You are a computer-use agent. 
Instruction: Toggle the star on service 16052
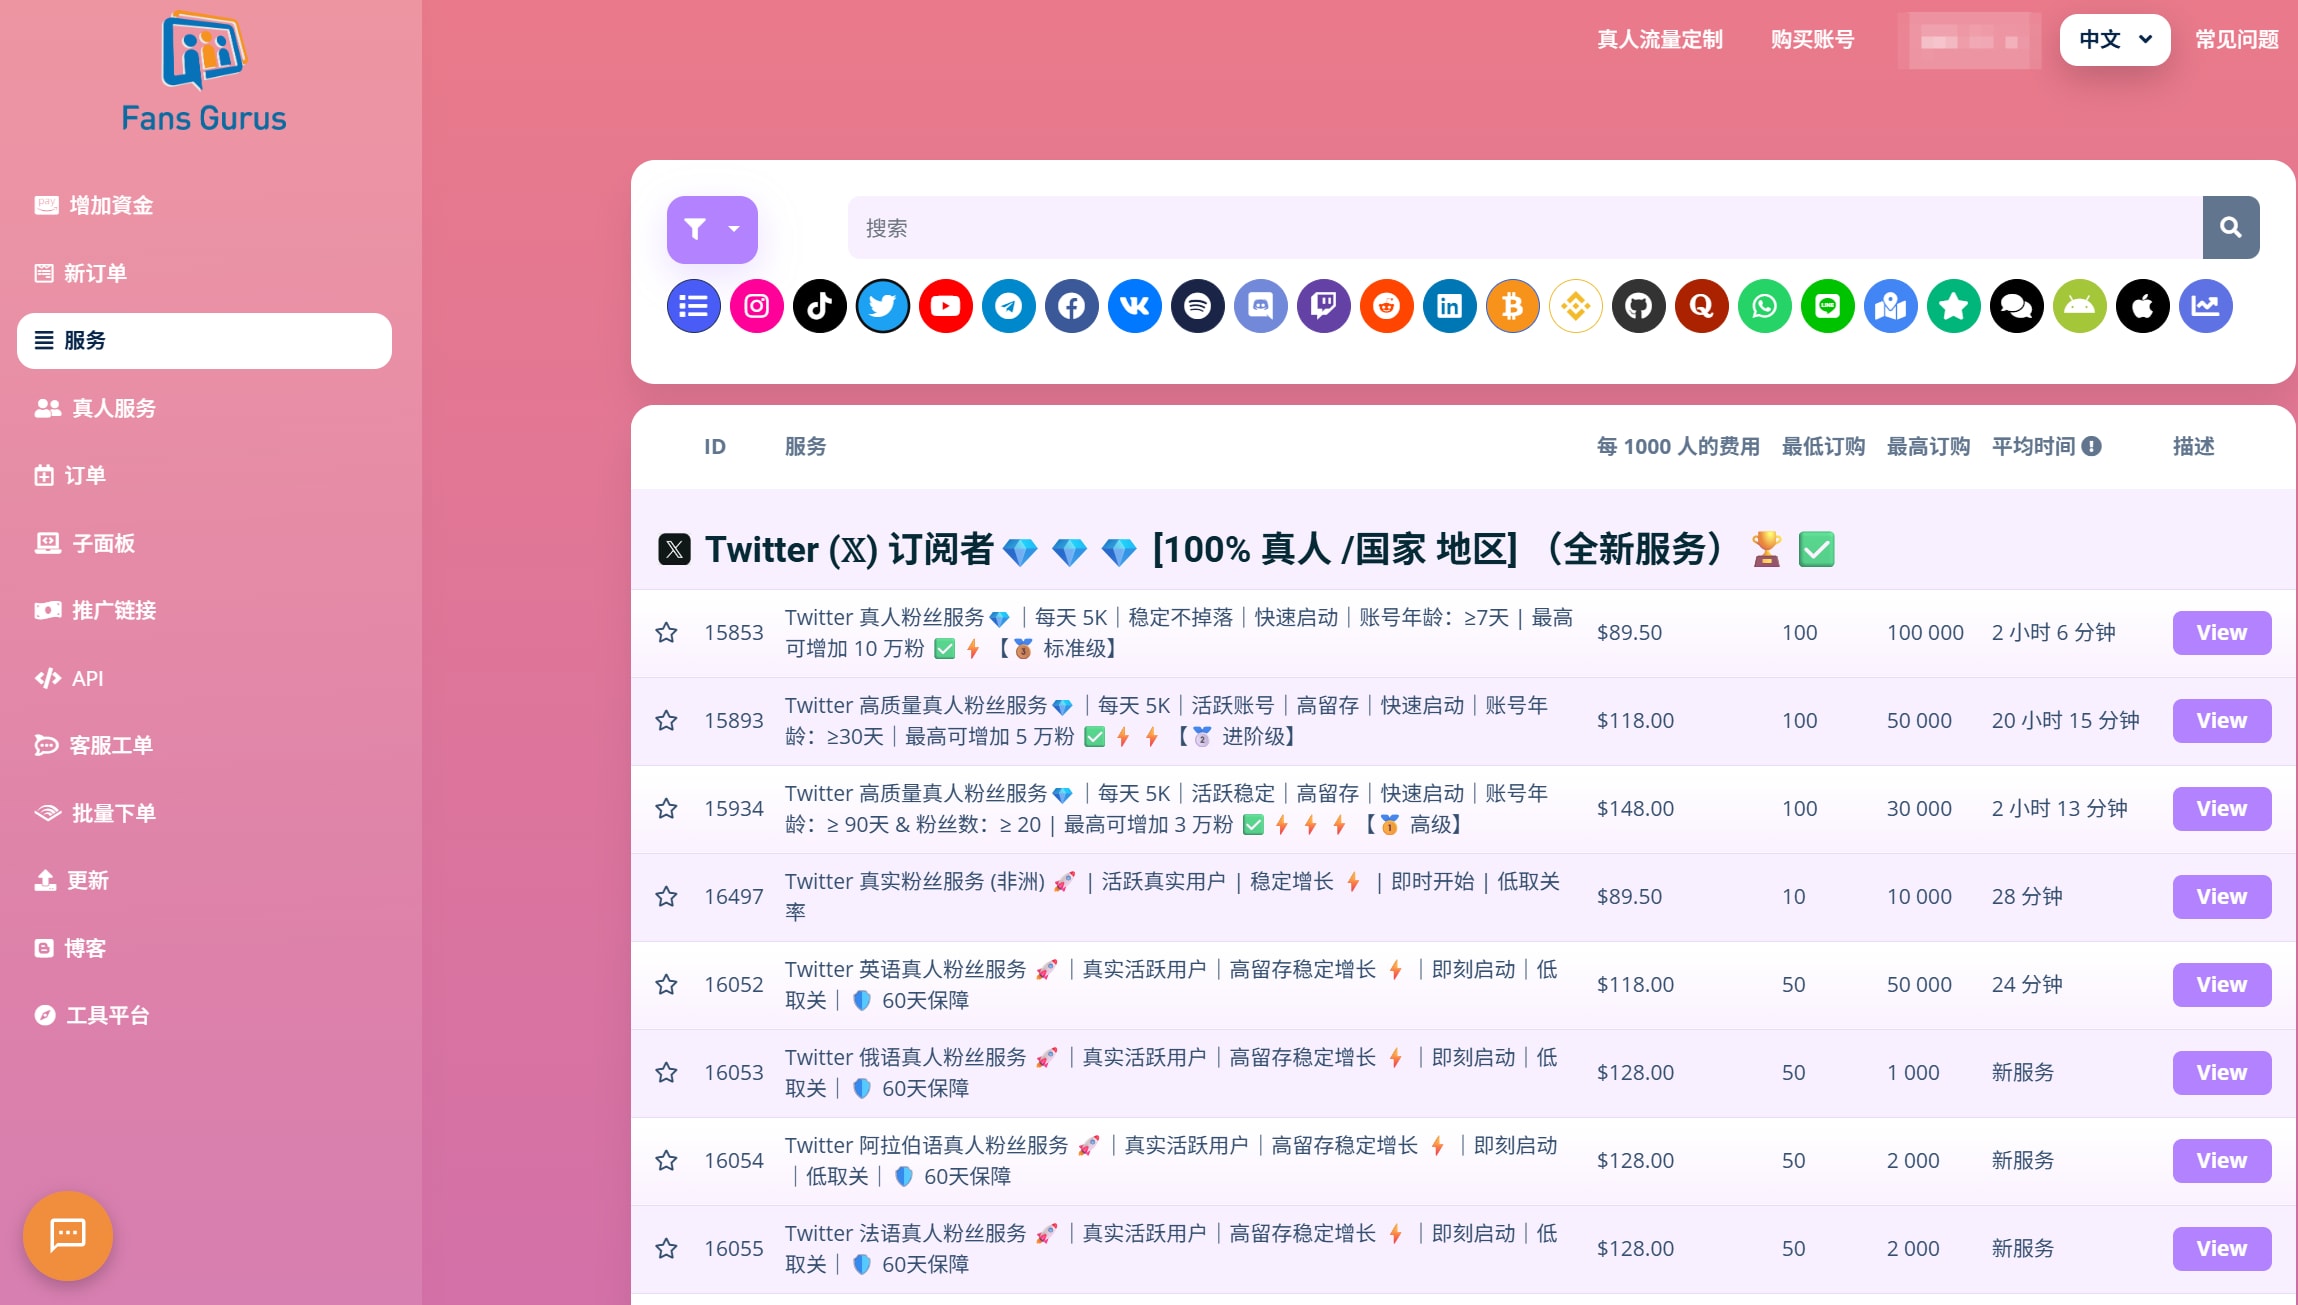[x=666, y=985]
